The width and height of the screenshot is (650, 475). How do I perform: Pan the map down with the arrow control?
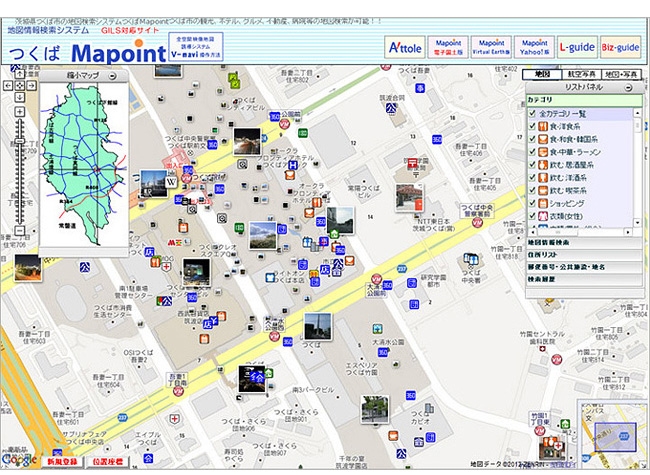click(x=19, y=97)
